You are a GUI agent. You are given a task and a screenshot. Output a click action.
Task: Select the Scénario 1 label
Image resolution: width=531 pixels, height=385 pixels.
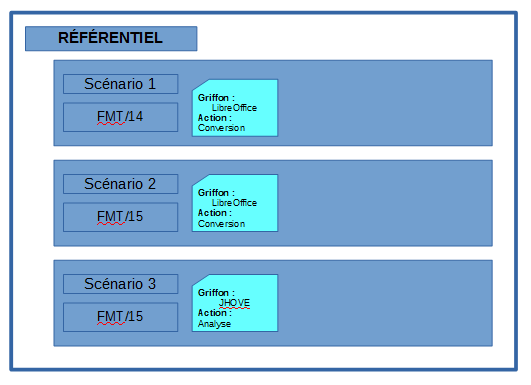[120, 84]
